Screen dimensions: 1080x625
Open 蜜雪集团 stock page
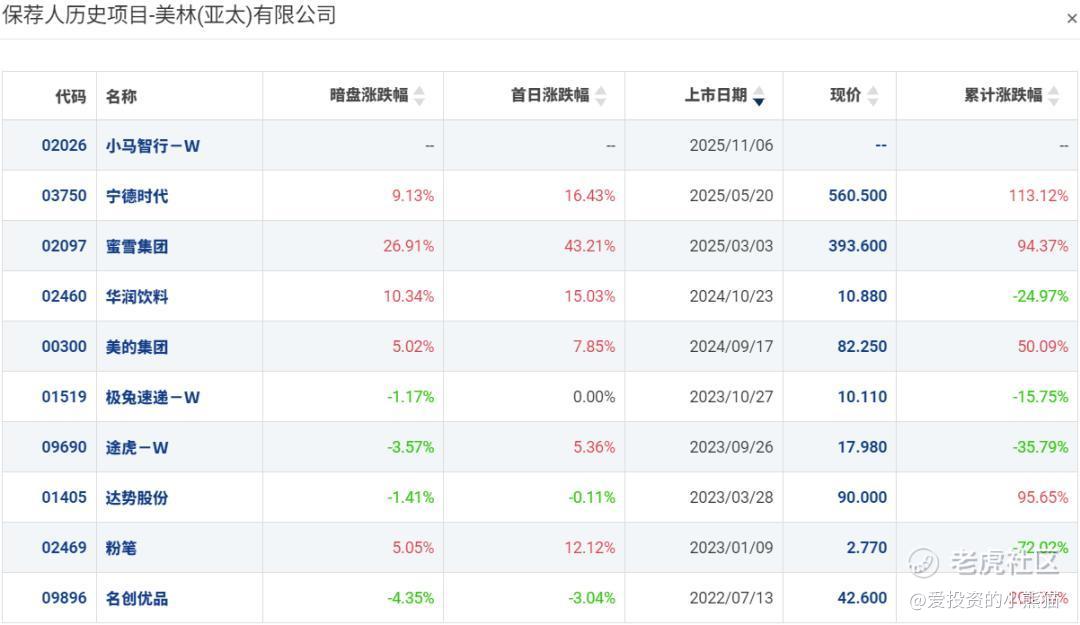136,247
